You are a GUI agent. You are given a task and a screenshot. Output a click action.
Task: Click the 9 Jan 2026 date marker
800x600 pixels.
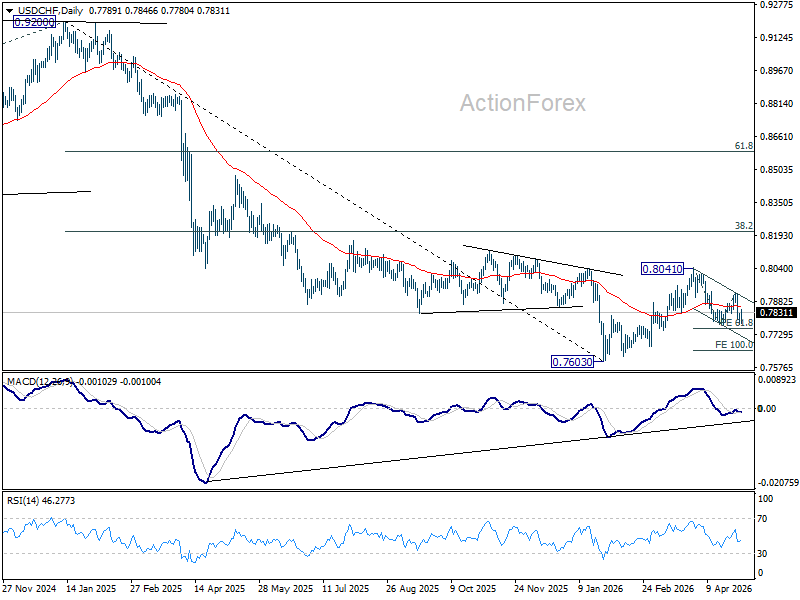[601, 588]
